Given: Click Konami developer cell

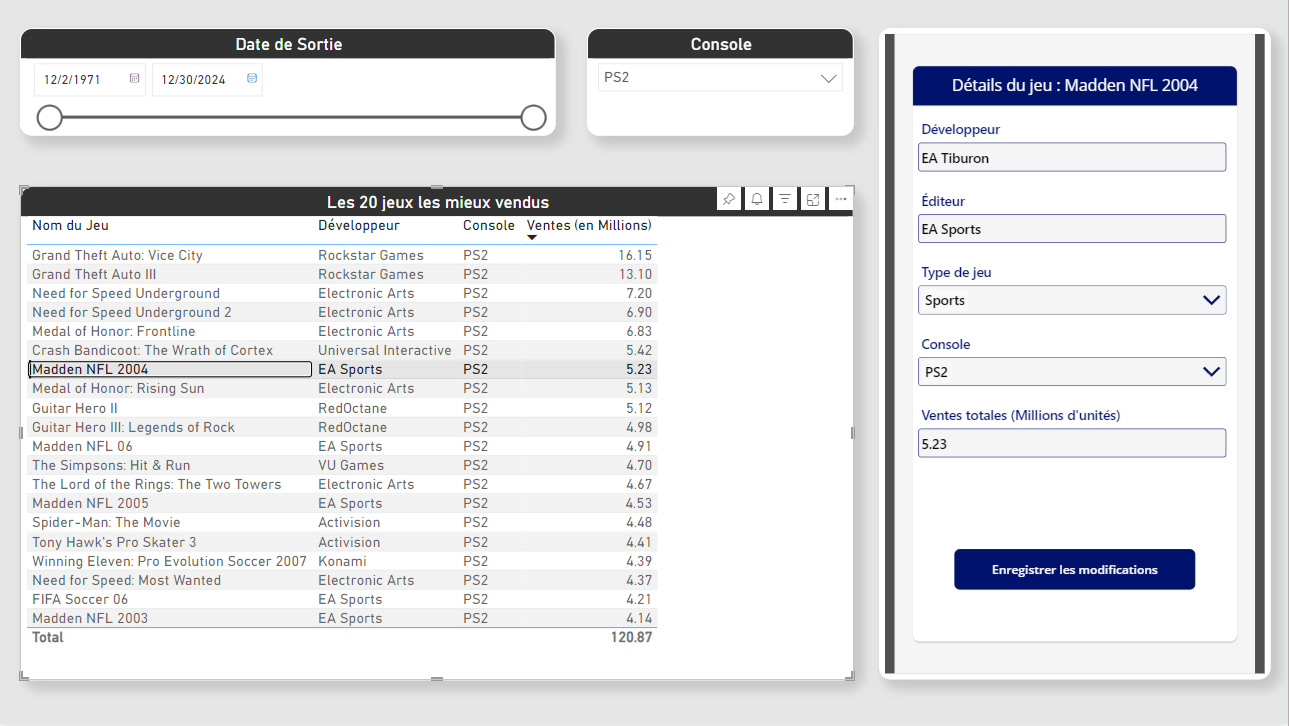Looking at the screenshot, I should (342, 561).
